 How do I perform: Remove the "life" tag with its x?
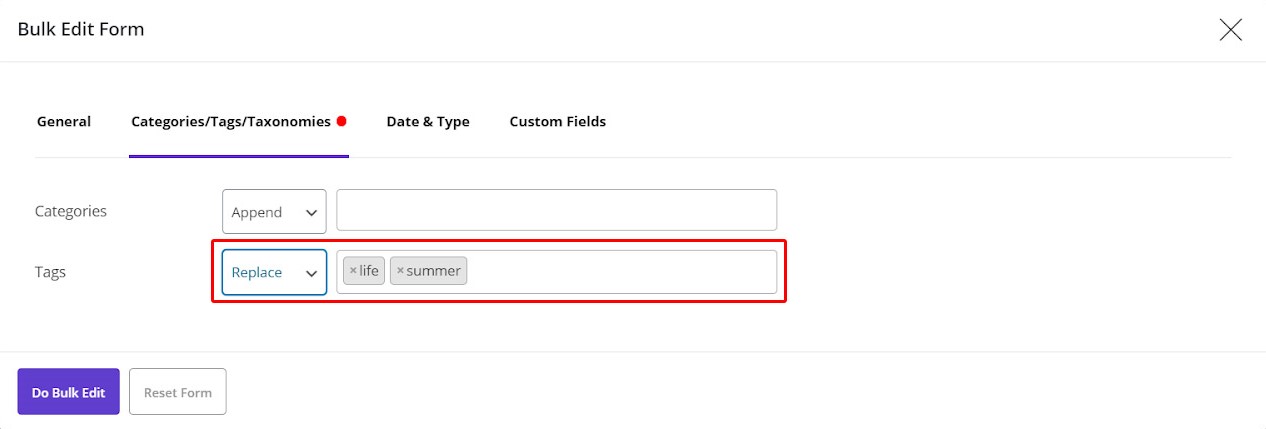tap(353, 271)
